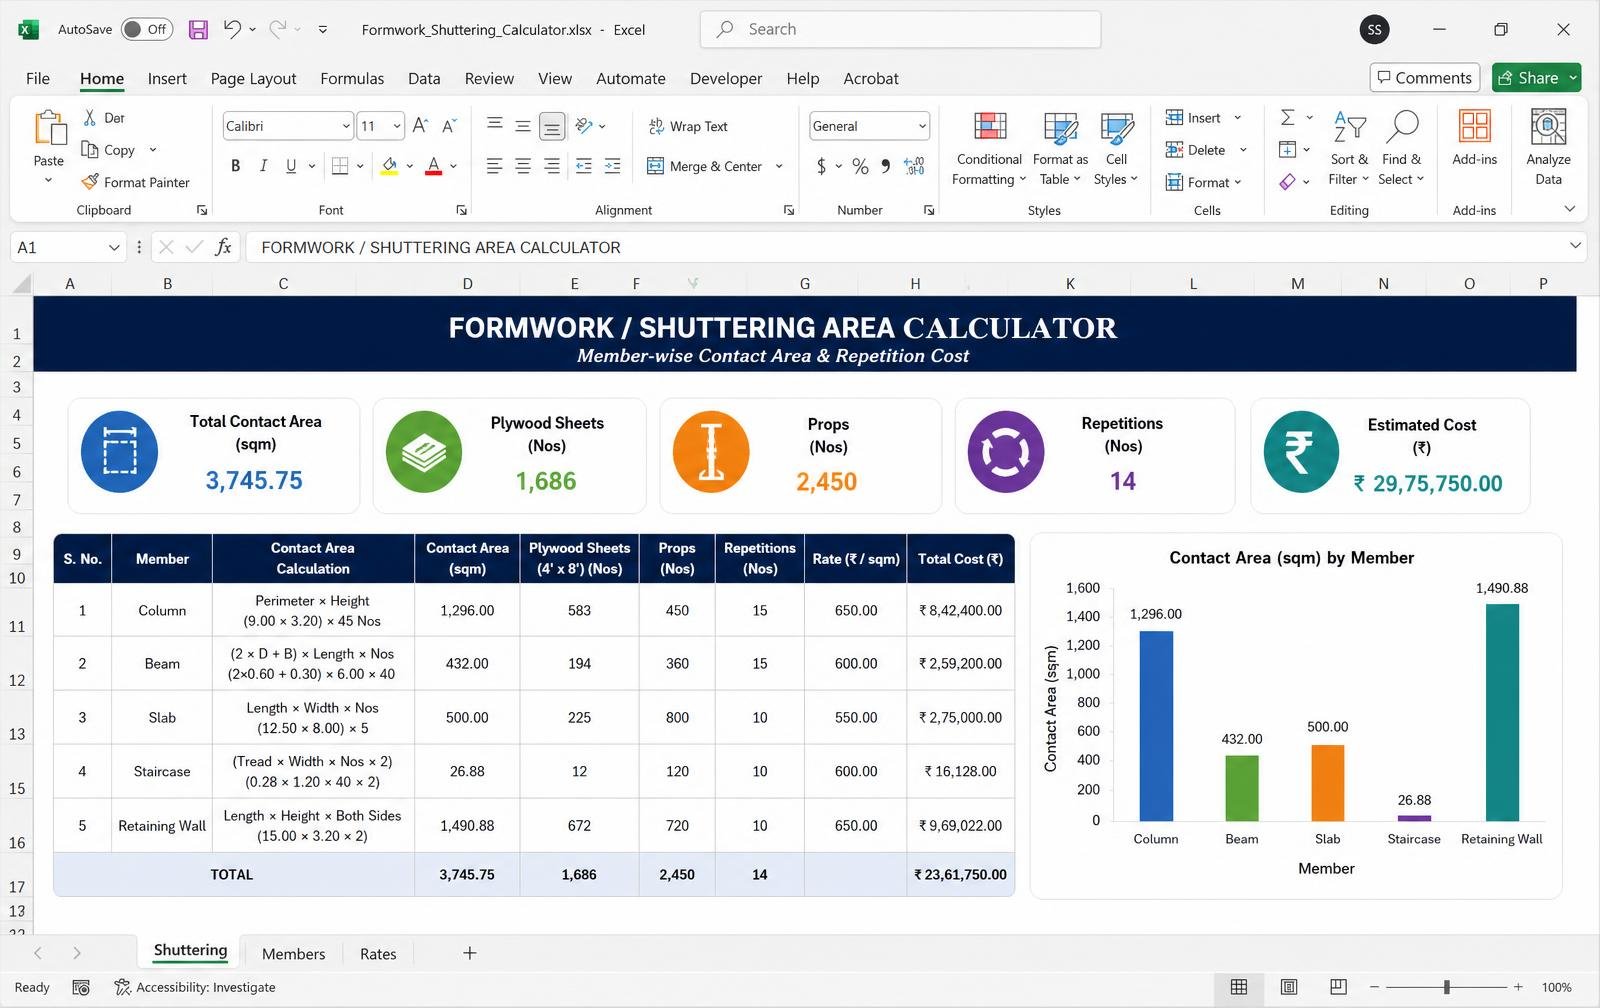
Task: Open the Paste options dropdown arrow
Action: 48,181
